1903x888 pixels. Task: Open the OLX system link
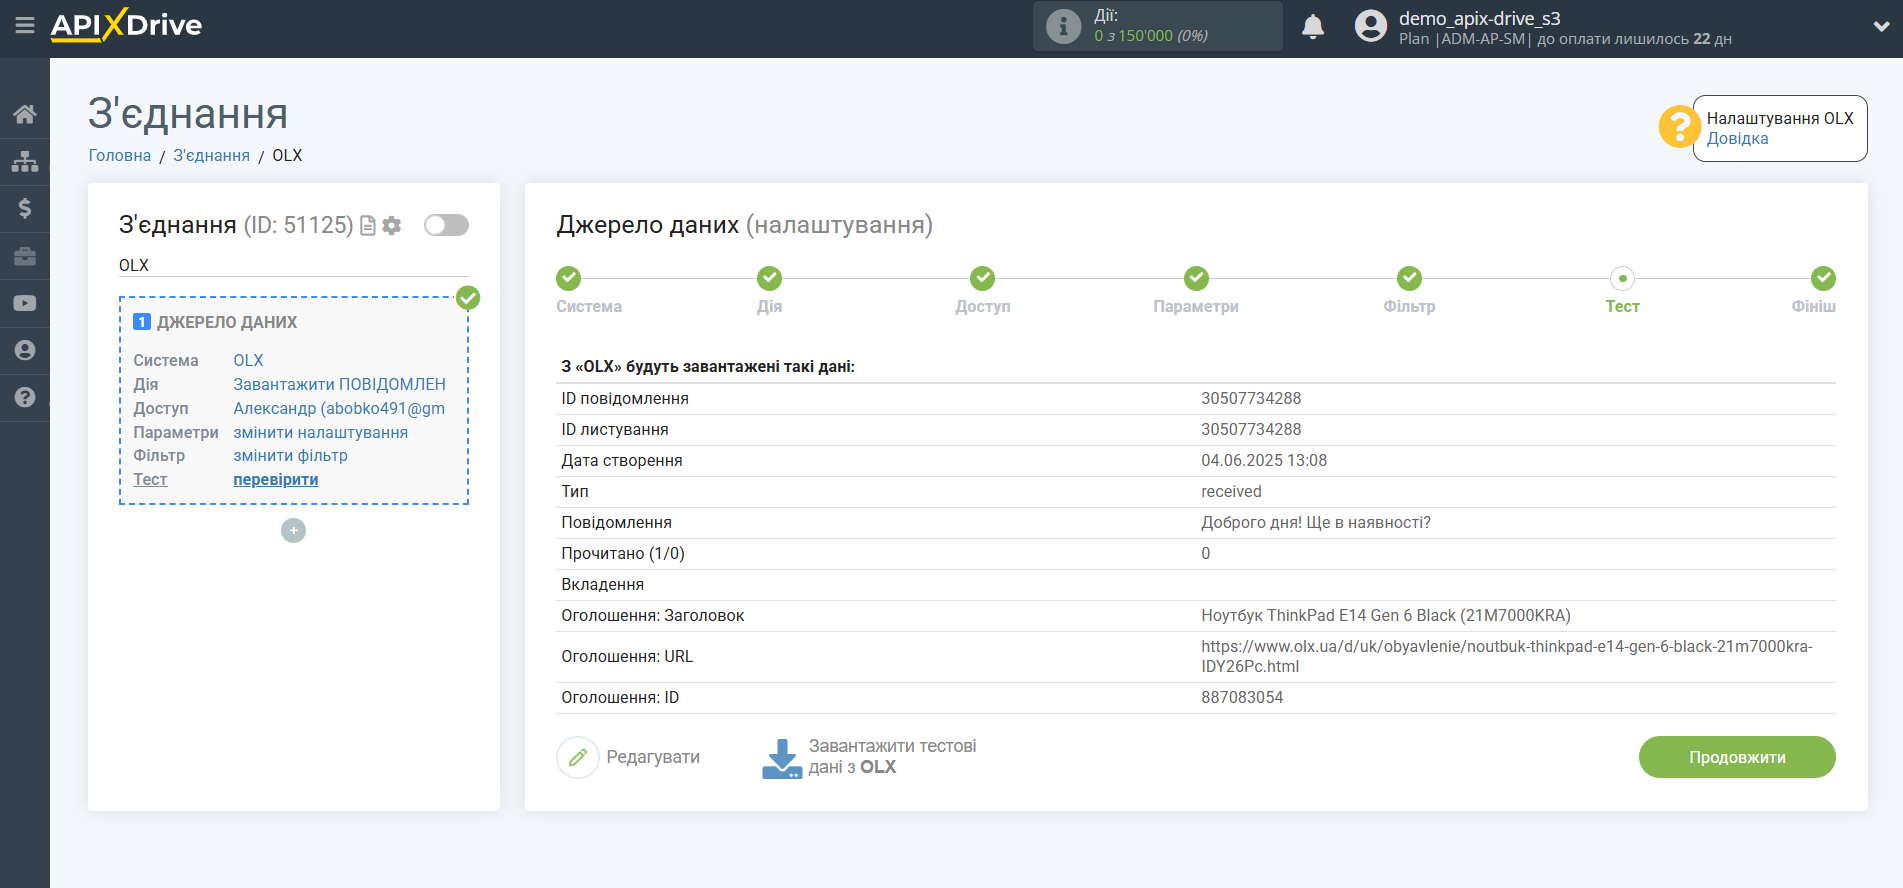click(248, 361)
